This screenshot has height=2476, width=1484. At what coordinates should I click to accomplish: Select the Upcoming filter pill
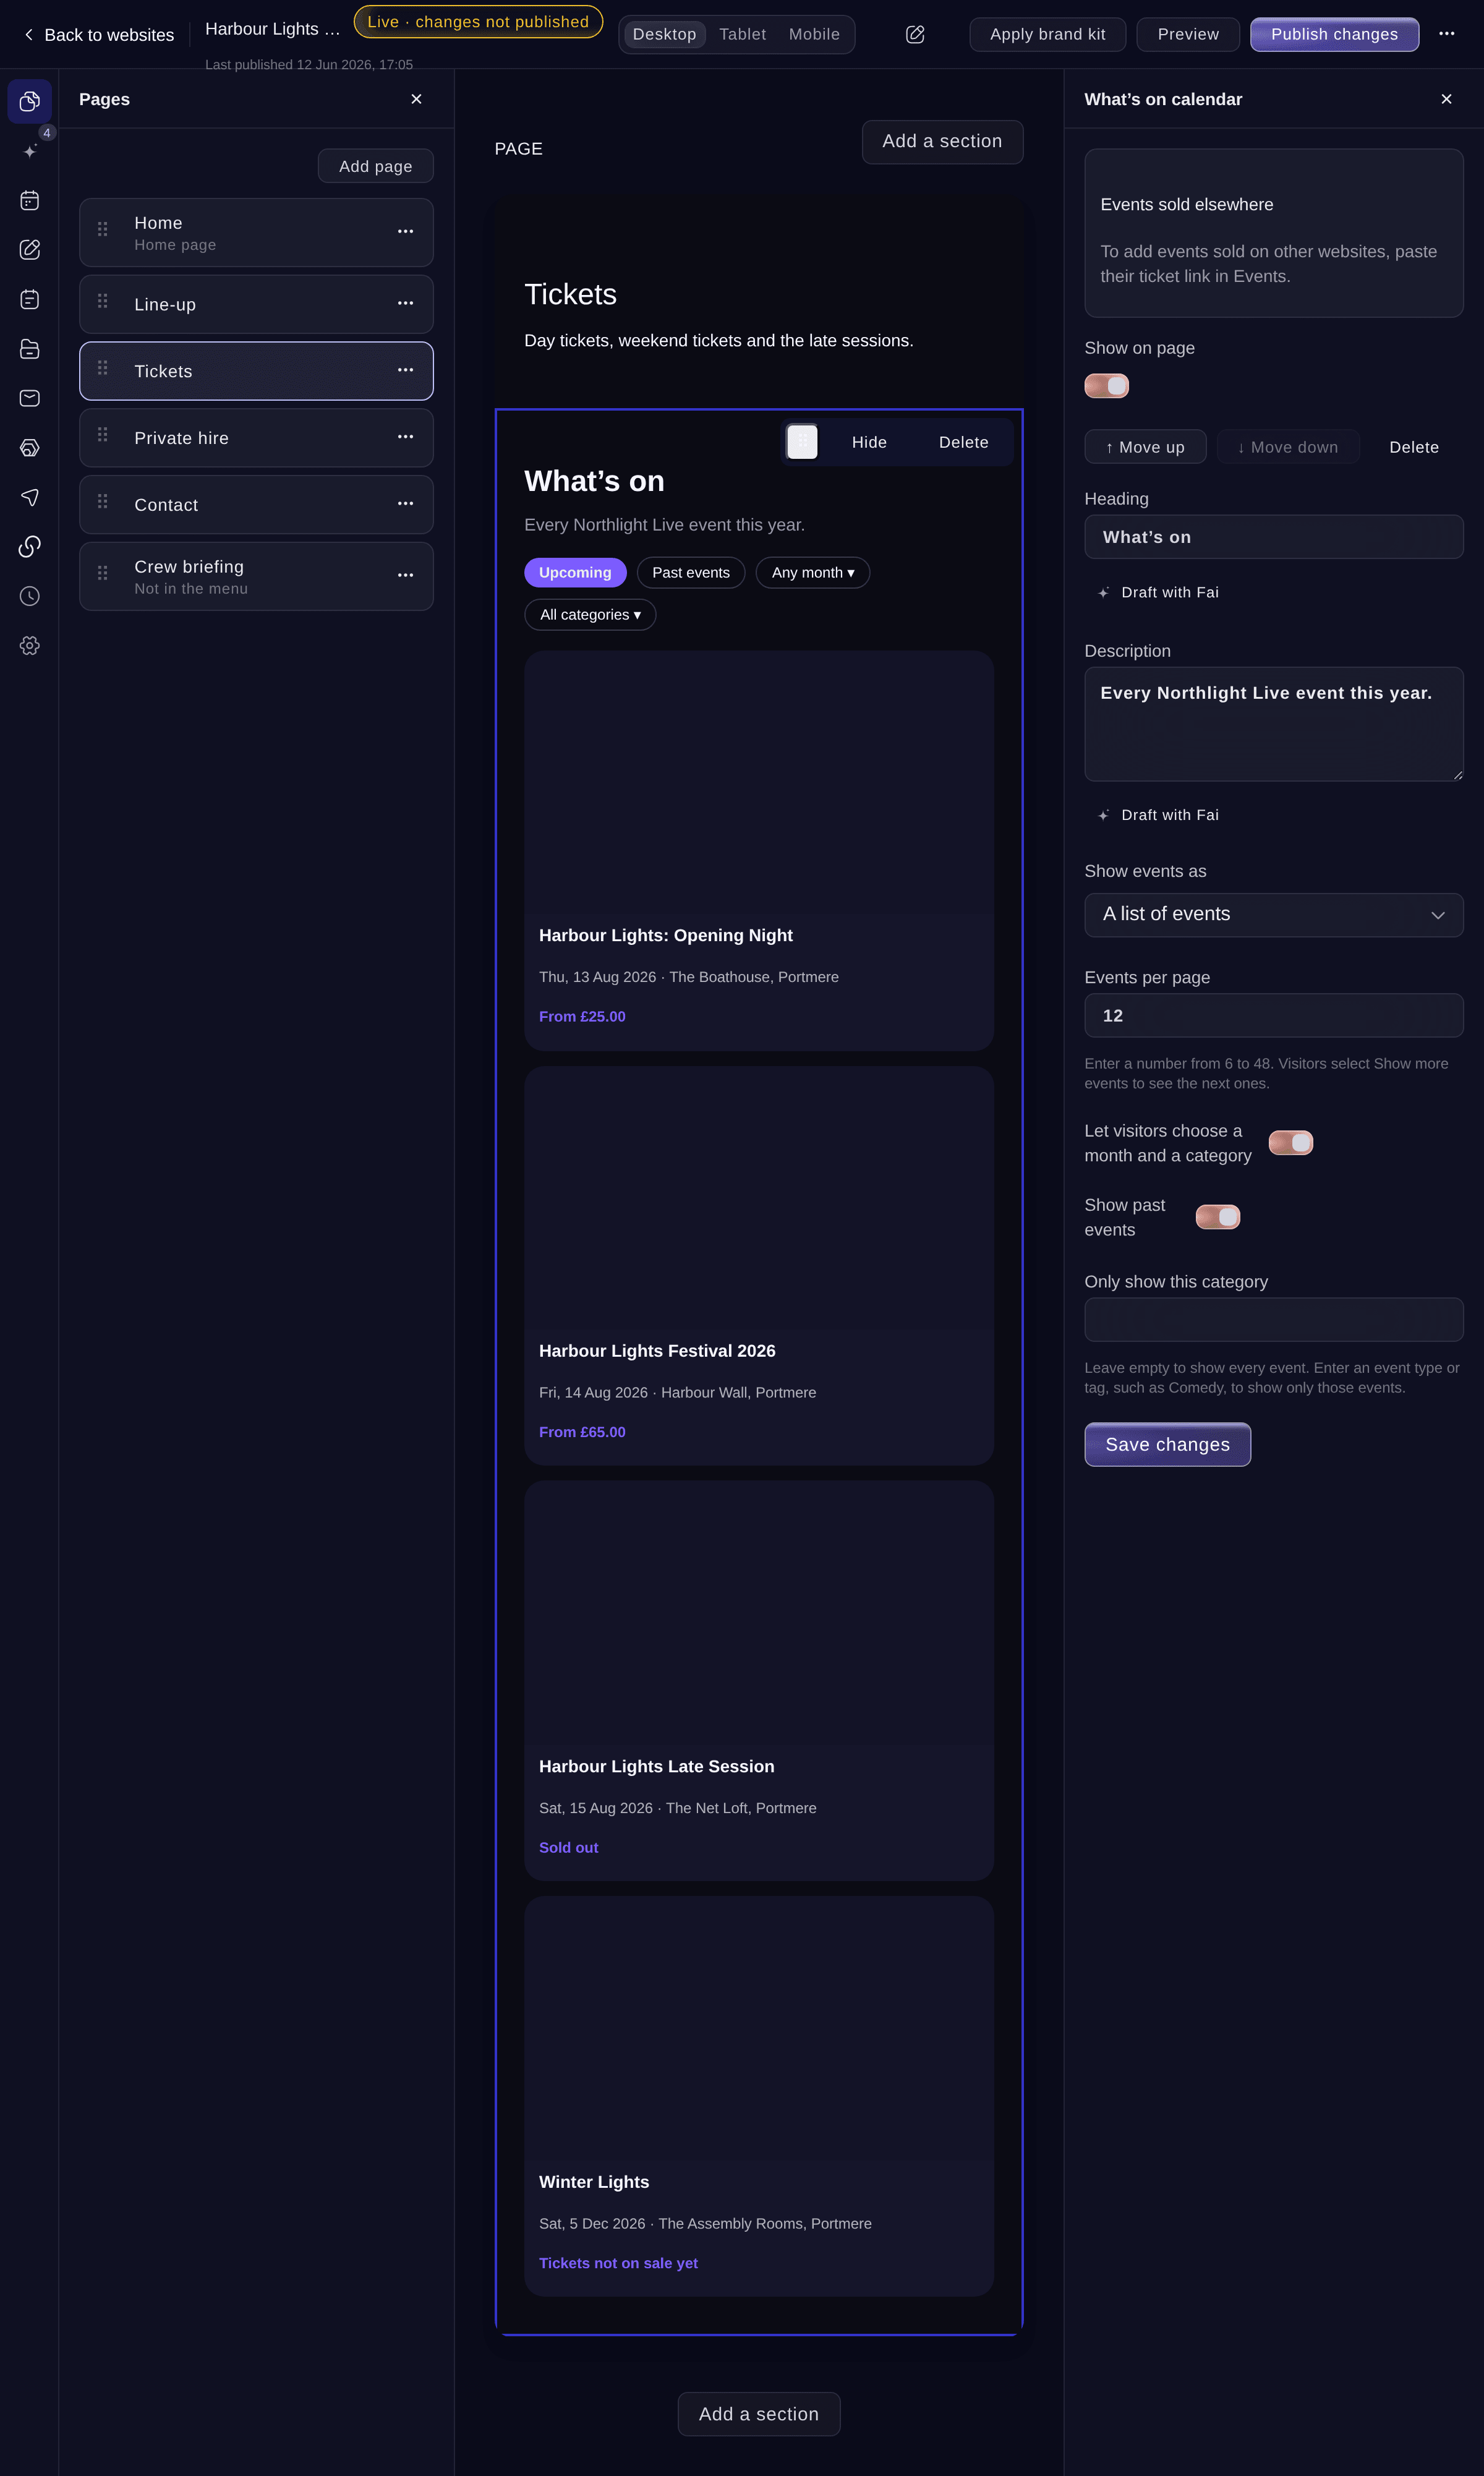coord(575,573)
